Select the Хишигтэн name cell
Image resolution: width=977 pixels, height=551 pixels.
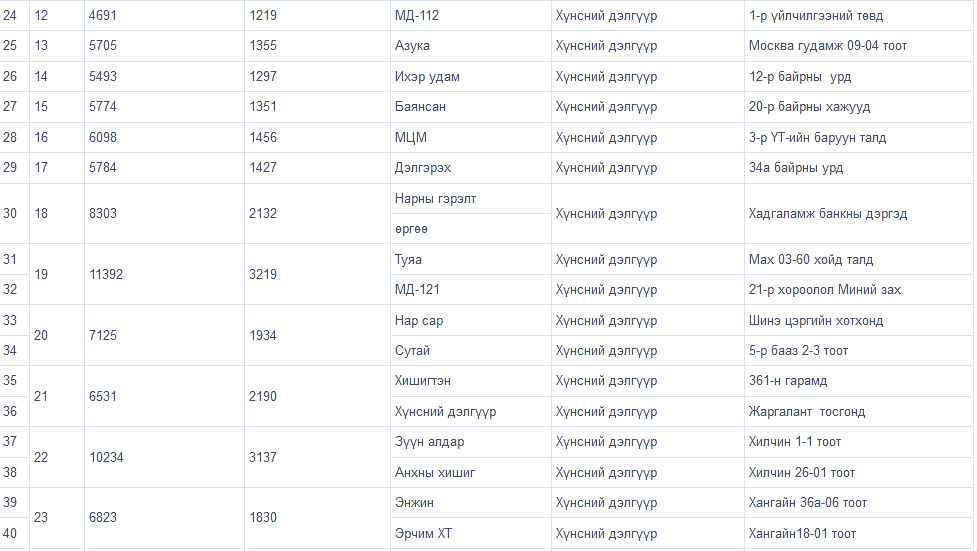click(423, 381)
